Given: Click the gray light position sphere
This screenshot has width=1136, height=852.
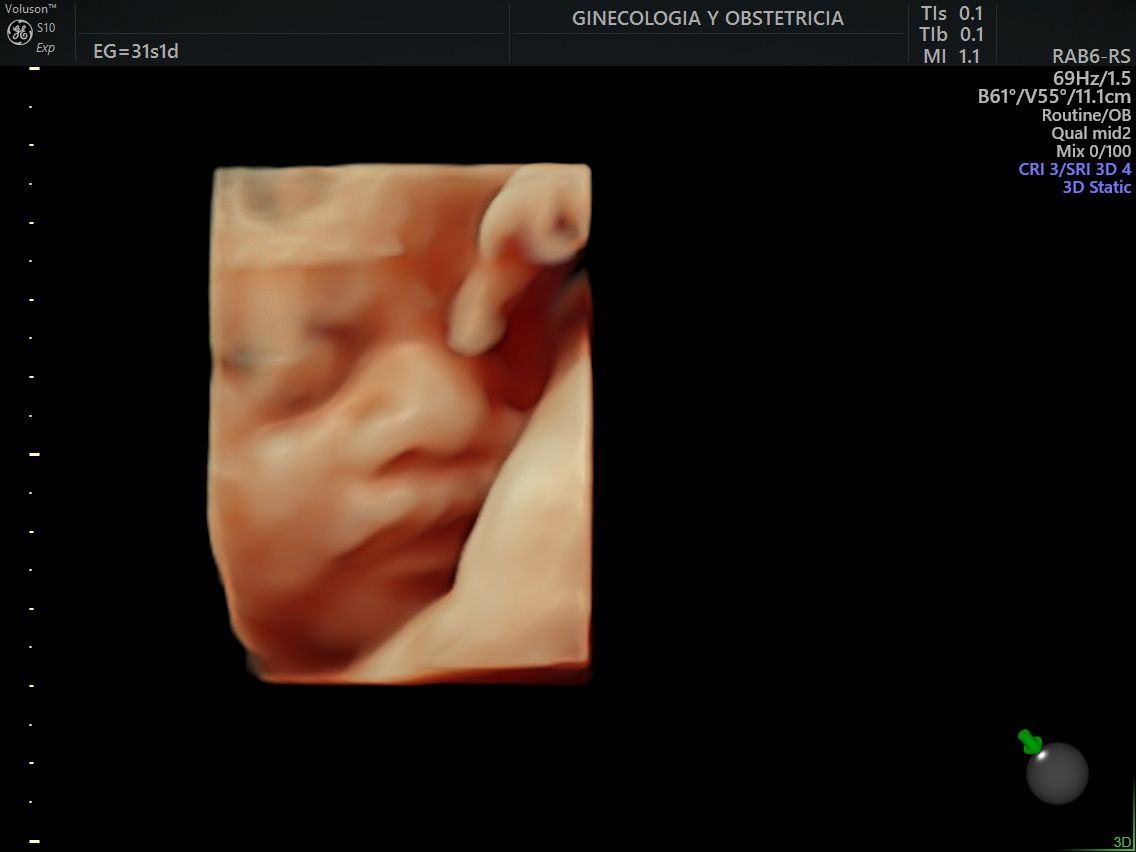Looking at the screenshot, I should tap(1057, 773).
